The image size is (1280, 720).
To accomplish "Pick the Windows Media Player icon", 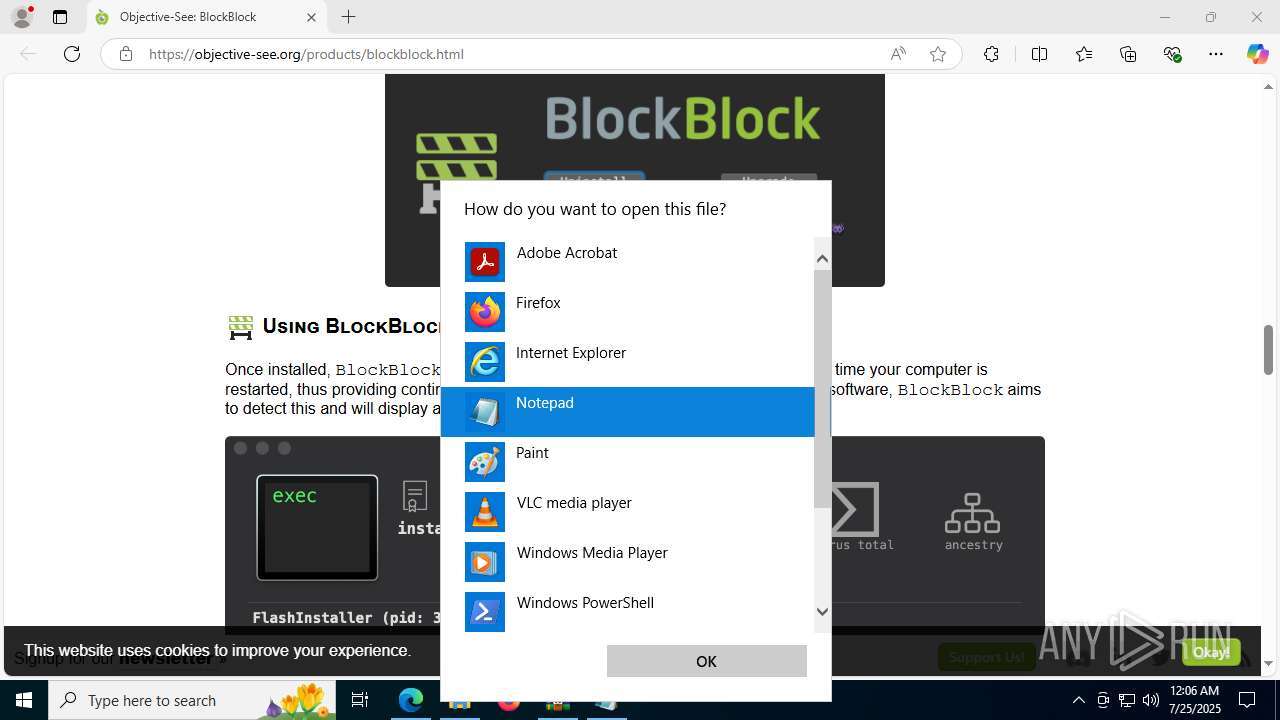I will 485,562.
